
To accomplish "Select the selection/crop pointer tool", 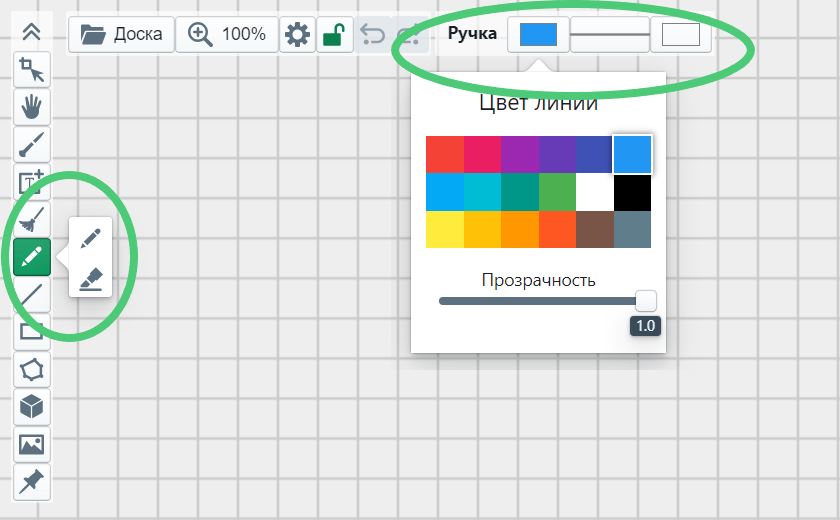I will click(32, 70).
